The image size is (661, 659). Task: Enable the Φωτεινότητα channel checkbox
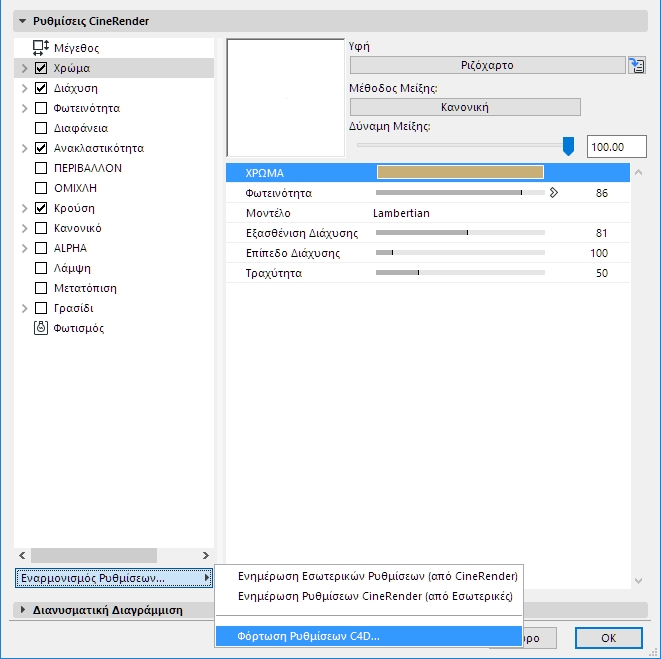(41, 108)
